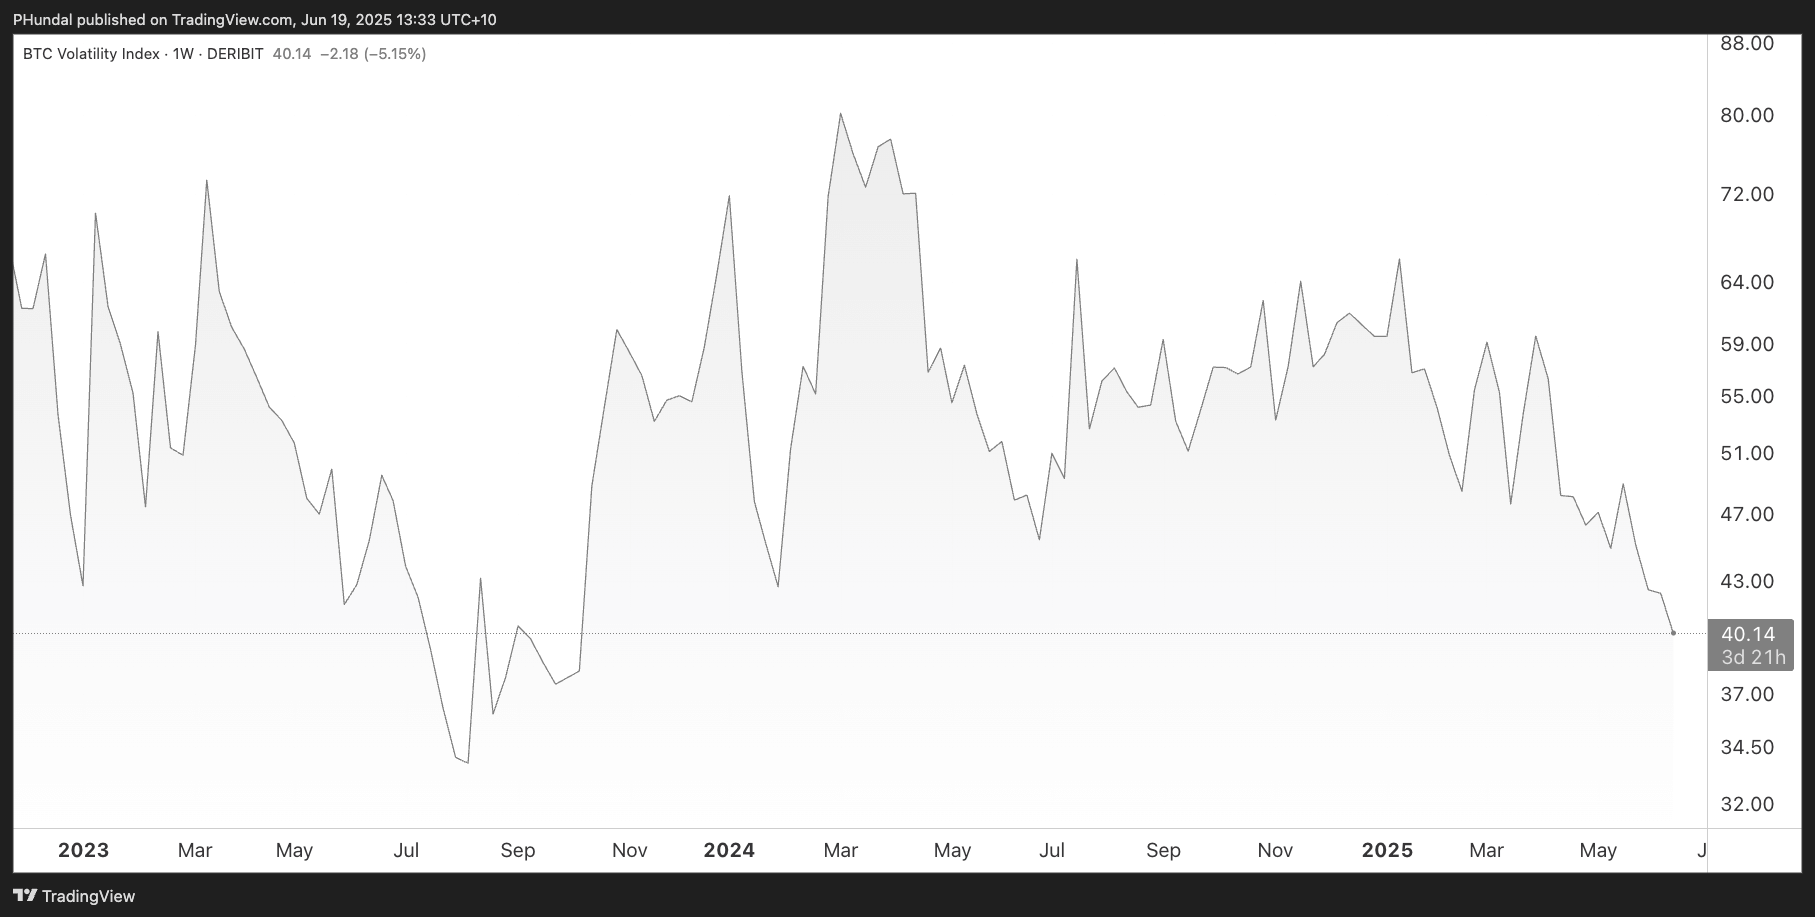Click the 43.00 price axis label
This screenshot has height=917, width=1815.
(x=1747, y=581)
